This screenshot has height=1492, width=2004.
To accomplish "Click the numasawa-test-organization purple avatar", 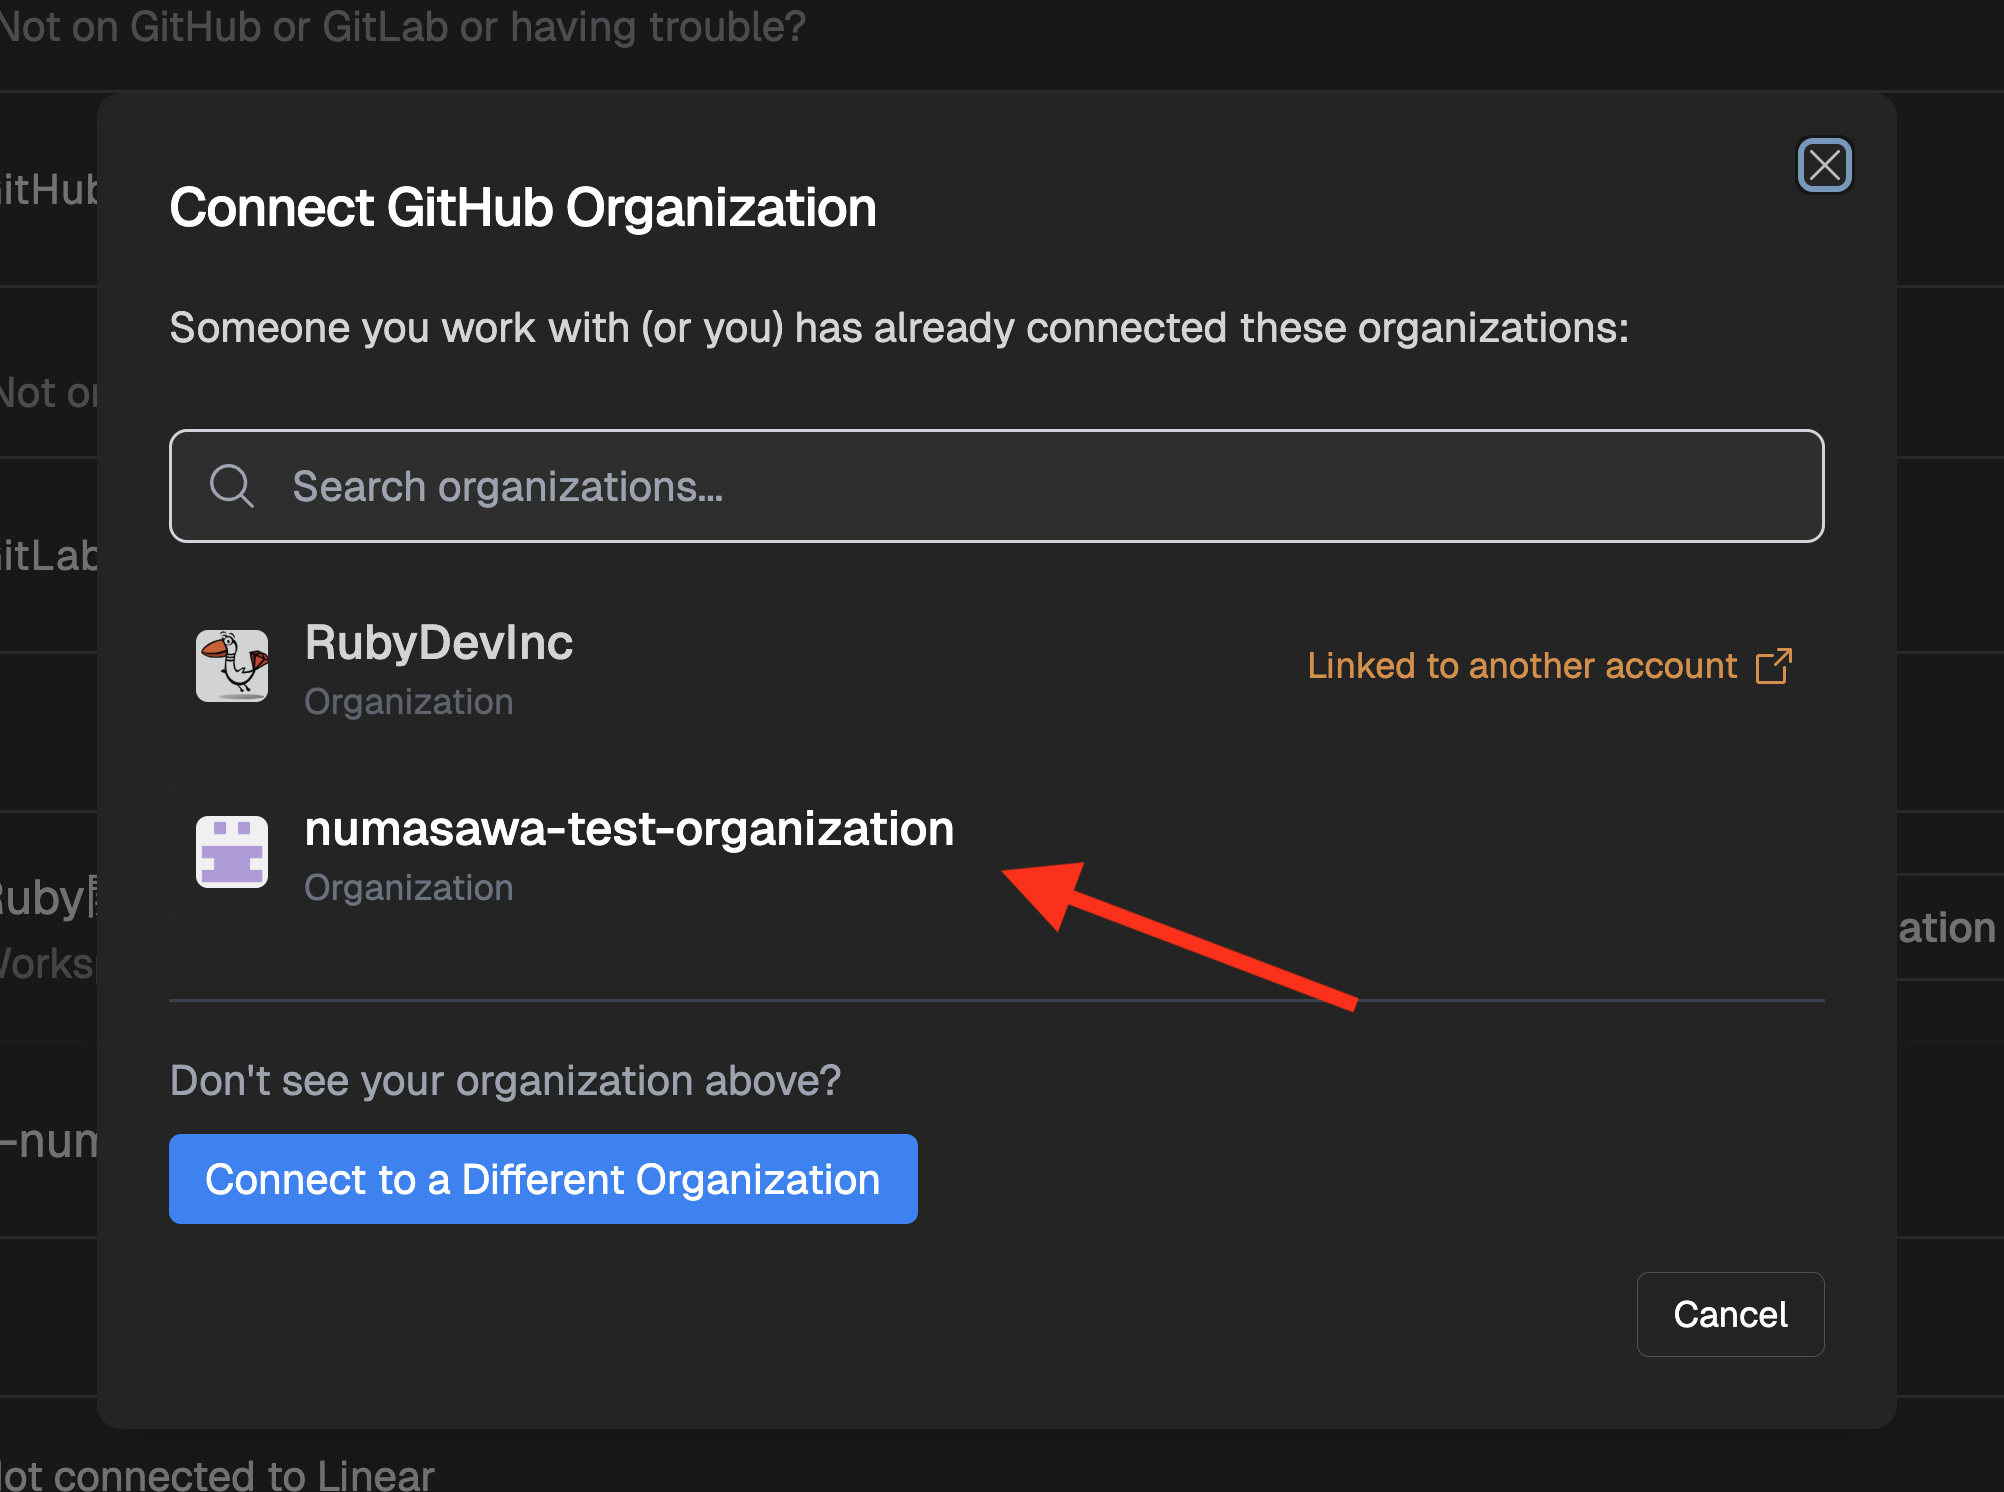I will coord(232,852).
